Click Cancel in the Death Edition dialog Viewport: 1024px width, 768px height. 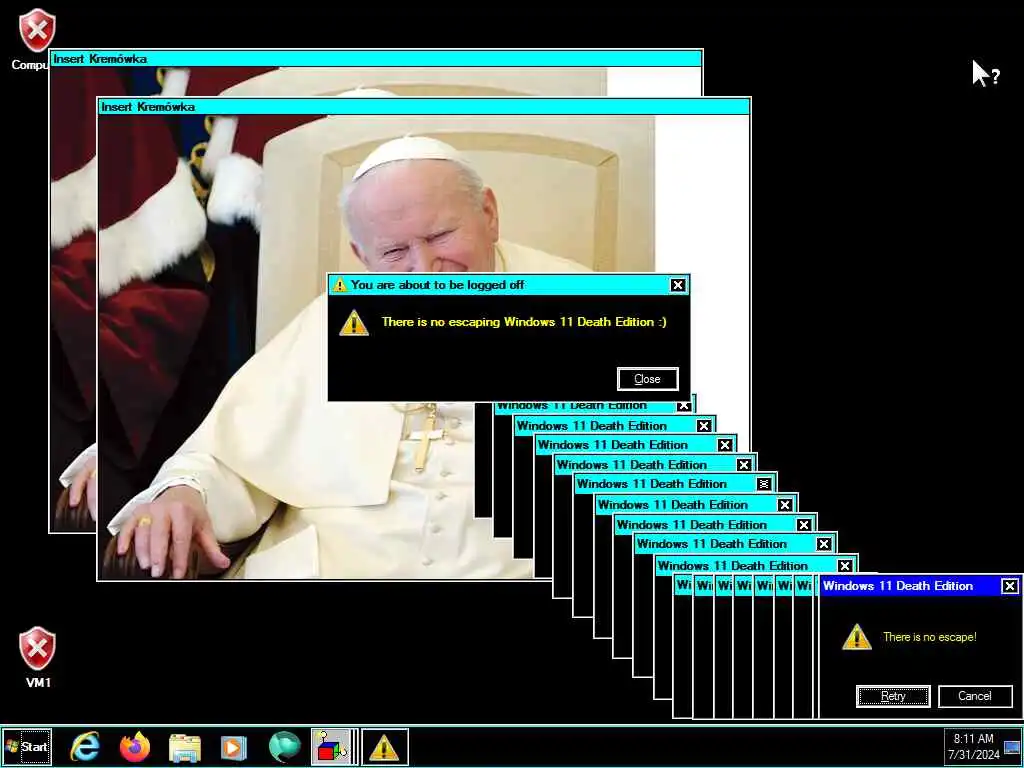tap(975, 696)
